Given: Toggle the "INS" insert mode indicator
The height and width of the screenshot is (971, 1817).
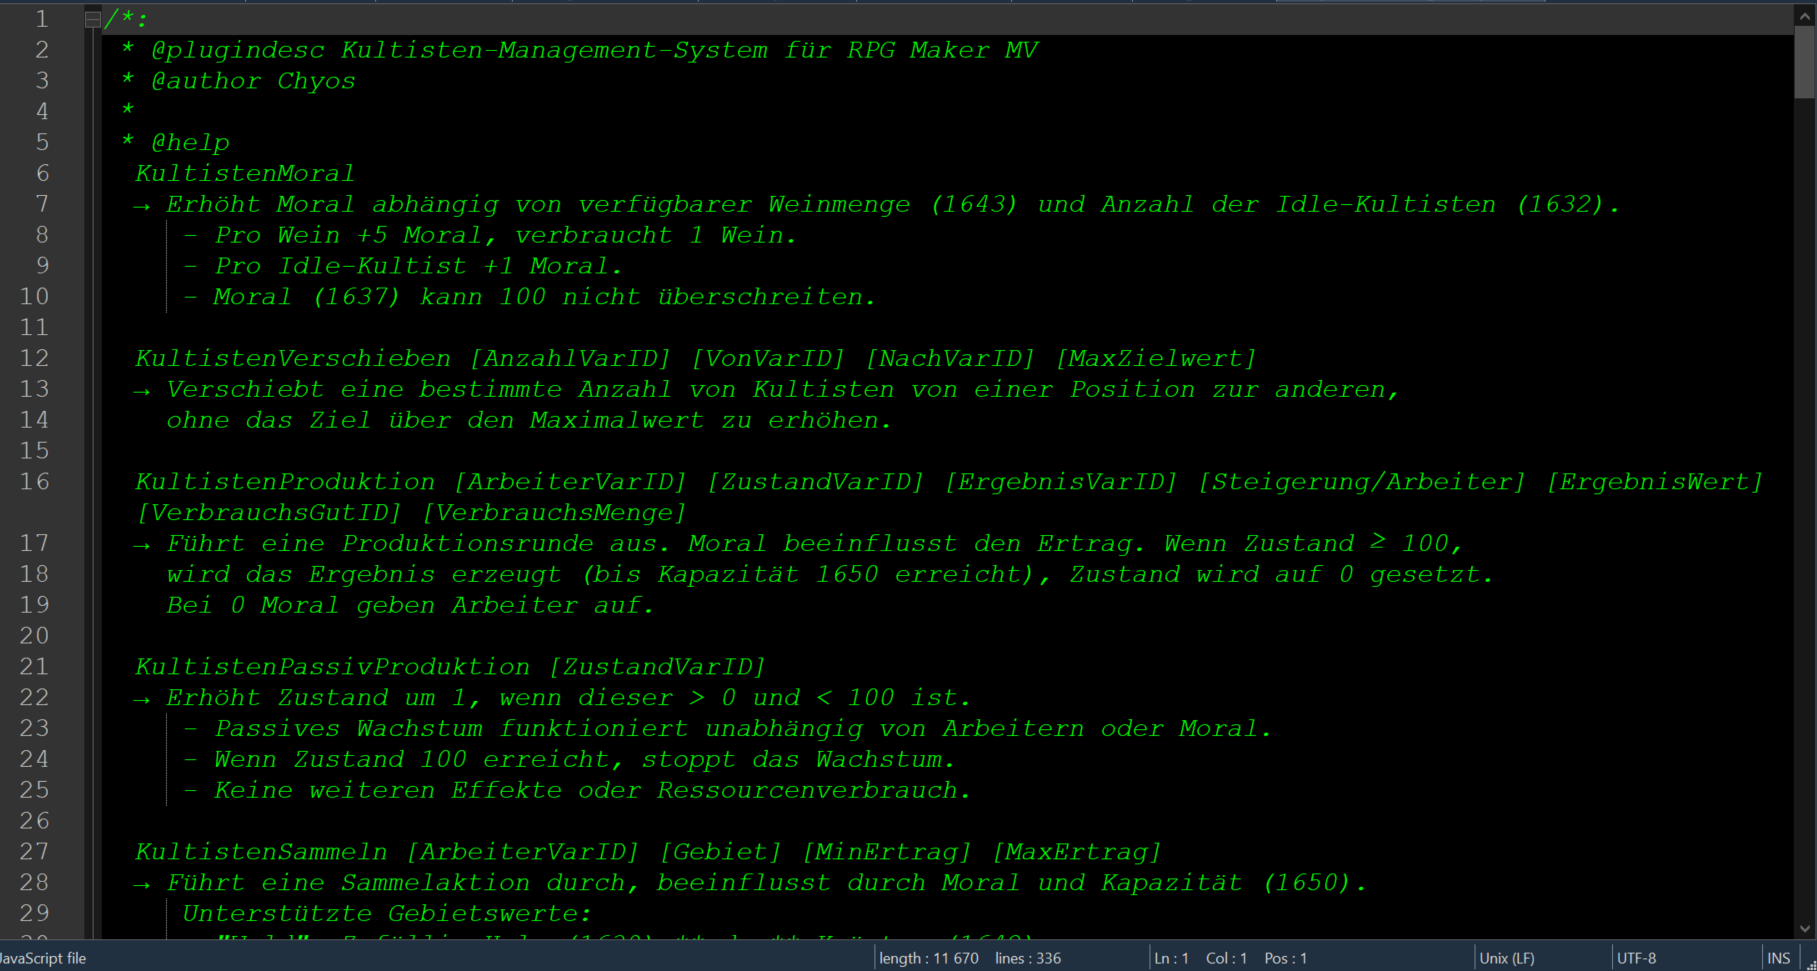Looking at the screenshot, I should click(1779, 958).
